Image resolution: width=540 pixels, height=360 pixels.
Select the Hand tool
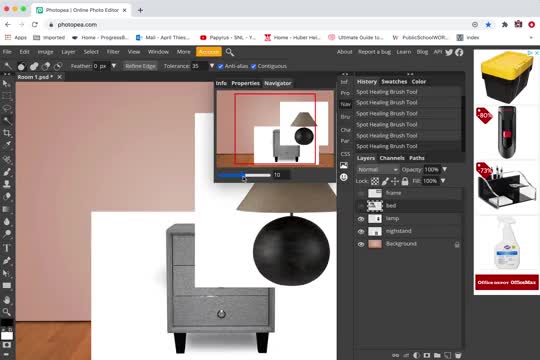(7, 299)
